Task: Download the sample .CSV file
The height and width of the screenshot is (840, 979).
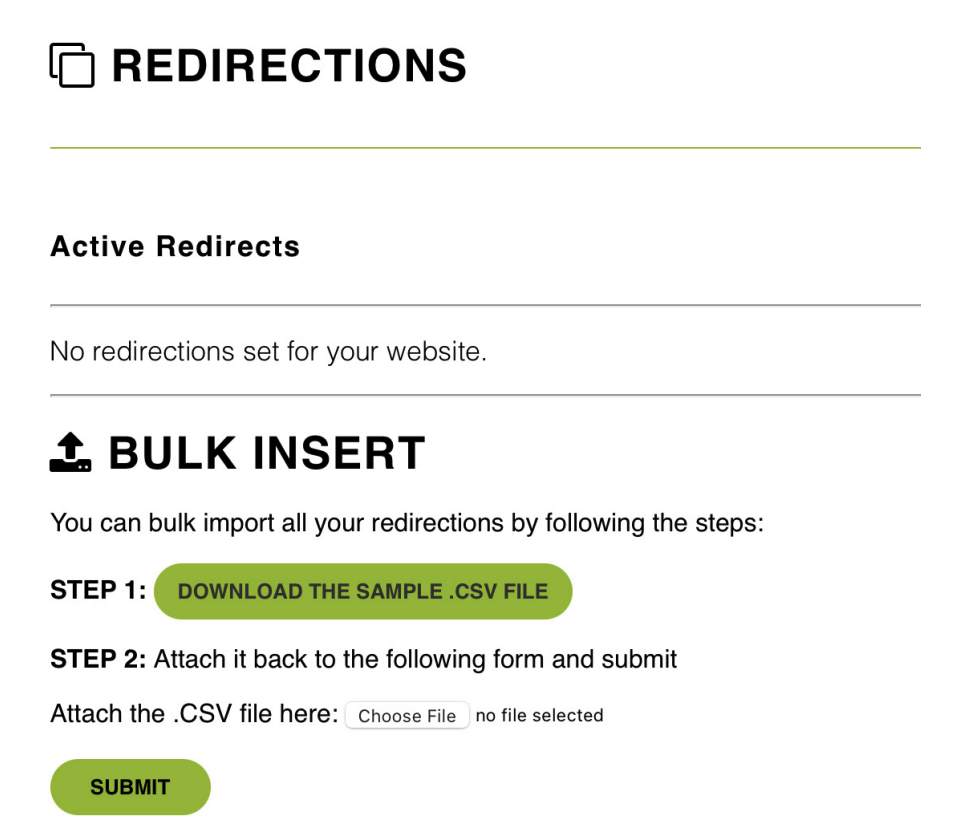Action: point(363,591)
